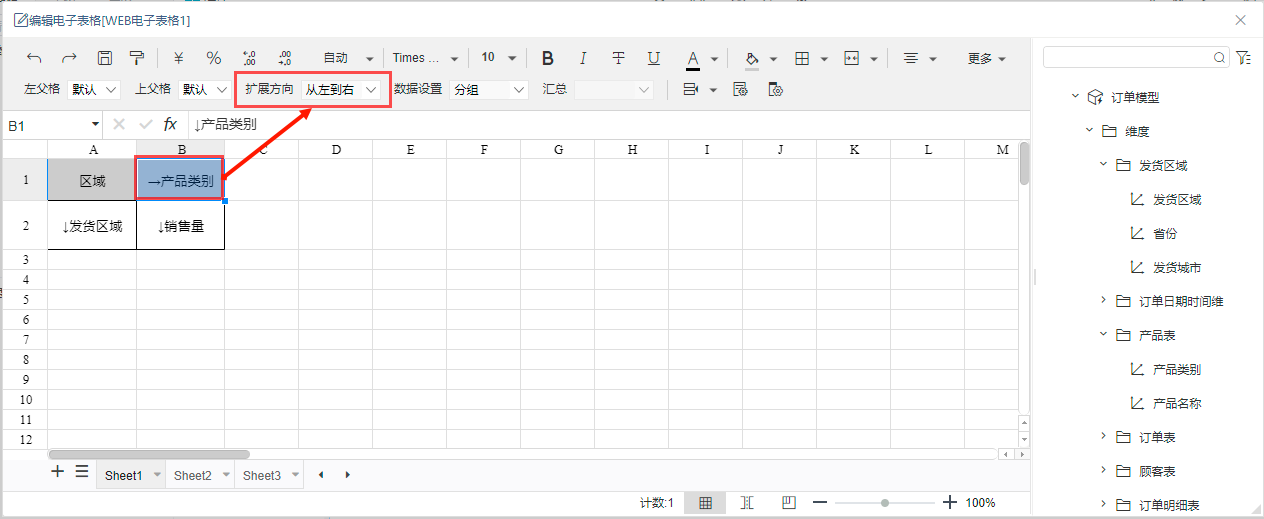
Task: Open fill color dropdown arrow
Action: tap(774, 59)
